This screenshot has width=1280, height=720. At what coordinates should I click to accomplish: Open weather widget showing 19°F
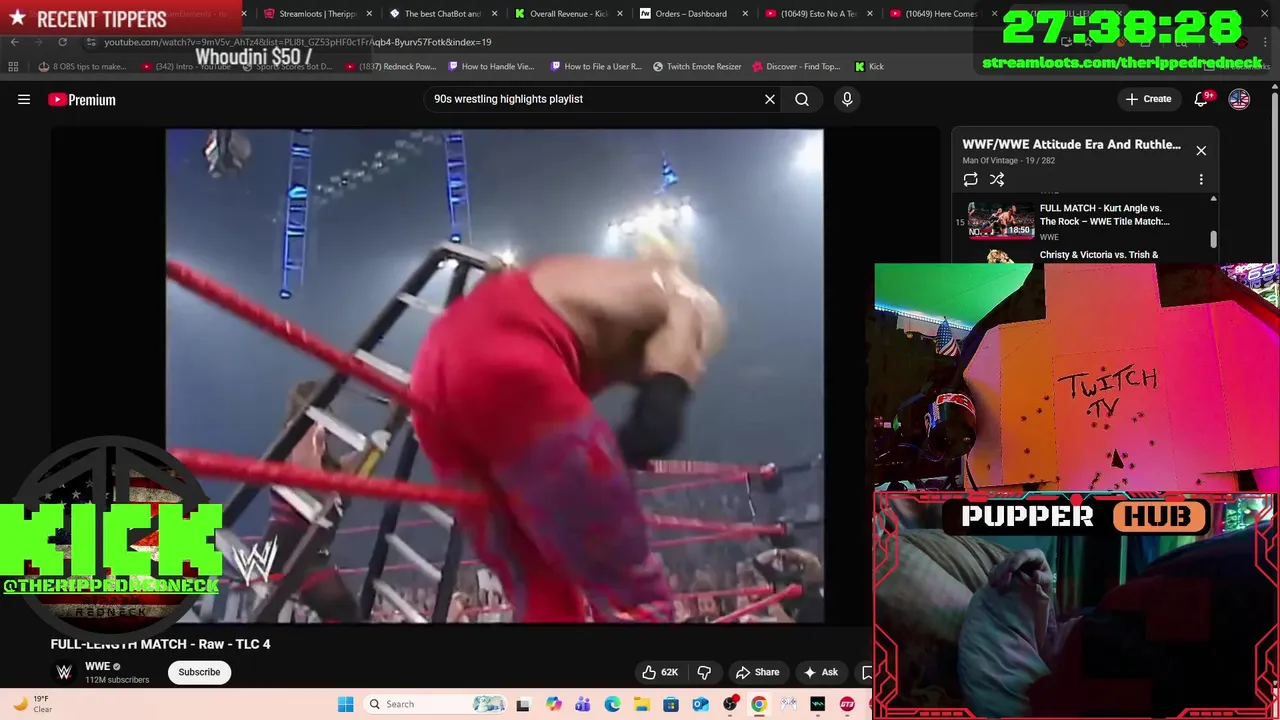32,704
